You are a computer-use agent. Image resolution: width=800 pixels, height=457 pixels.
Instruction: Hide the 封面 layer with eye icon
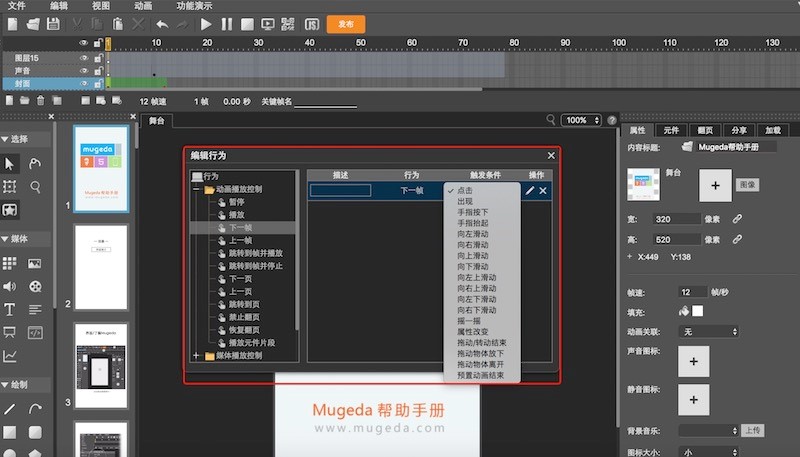pos(84,83)
